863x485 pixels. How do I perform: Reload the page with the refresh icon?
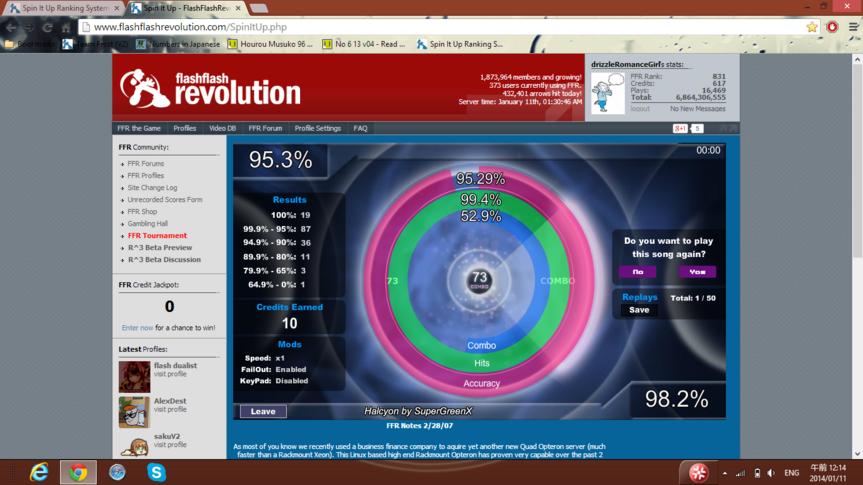(x=48, y=27)
